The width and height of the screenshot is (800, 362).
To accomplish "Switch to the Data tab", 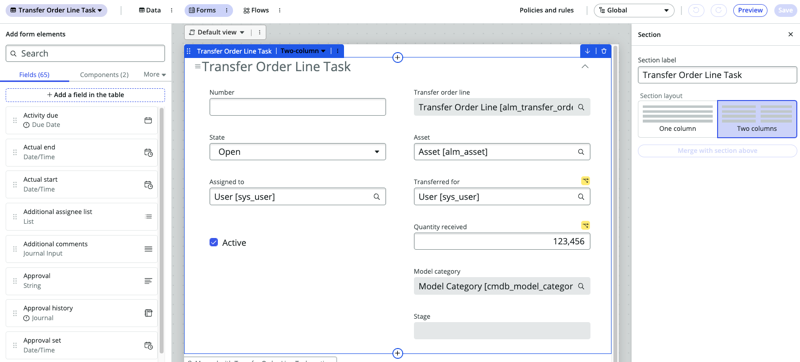I will [x=150, y=10].
